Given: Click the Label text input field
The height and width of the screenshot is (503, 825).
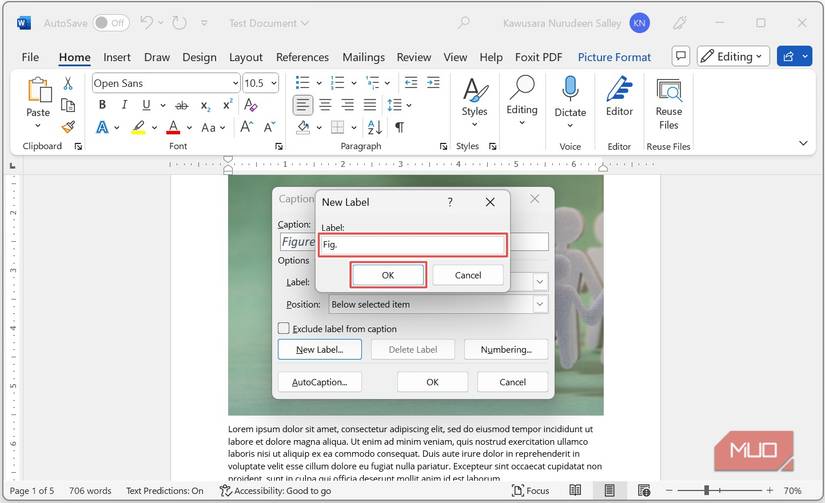Looking at the screenshot, I should click(x=414, y=245).
